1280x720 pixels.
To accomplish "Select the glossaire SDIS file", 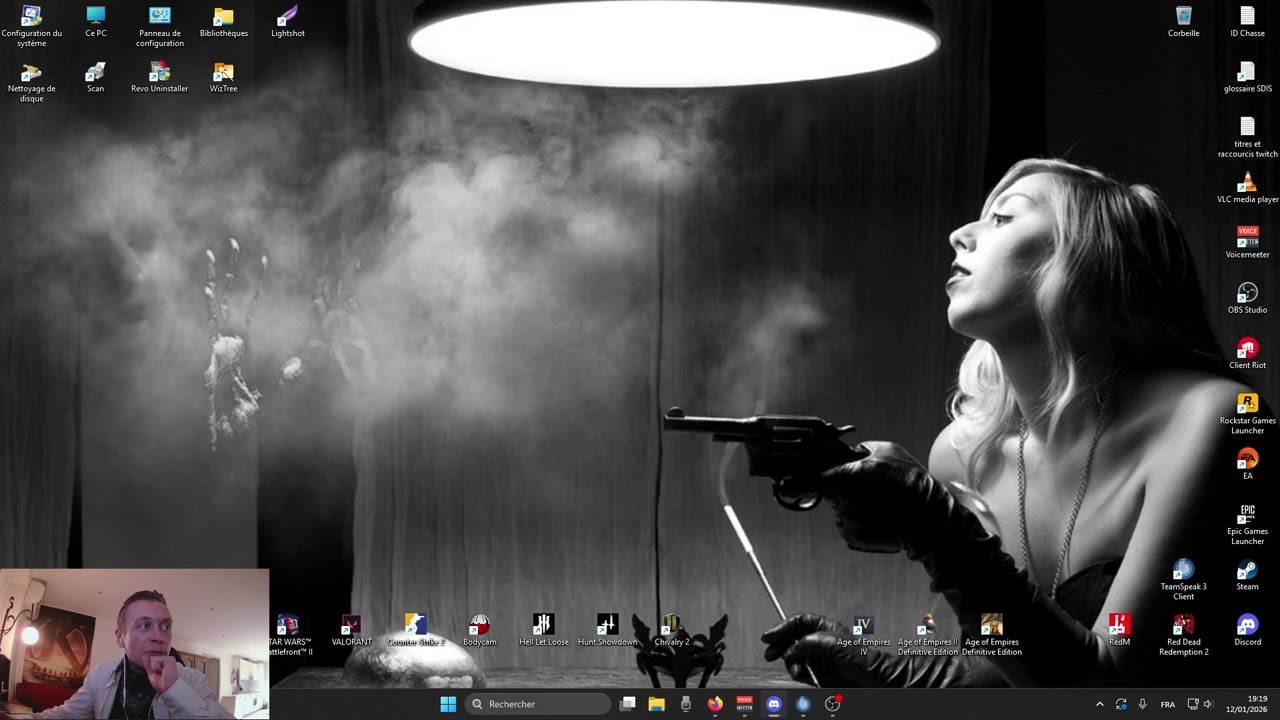I will coord(1247,78).
